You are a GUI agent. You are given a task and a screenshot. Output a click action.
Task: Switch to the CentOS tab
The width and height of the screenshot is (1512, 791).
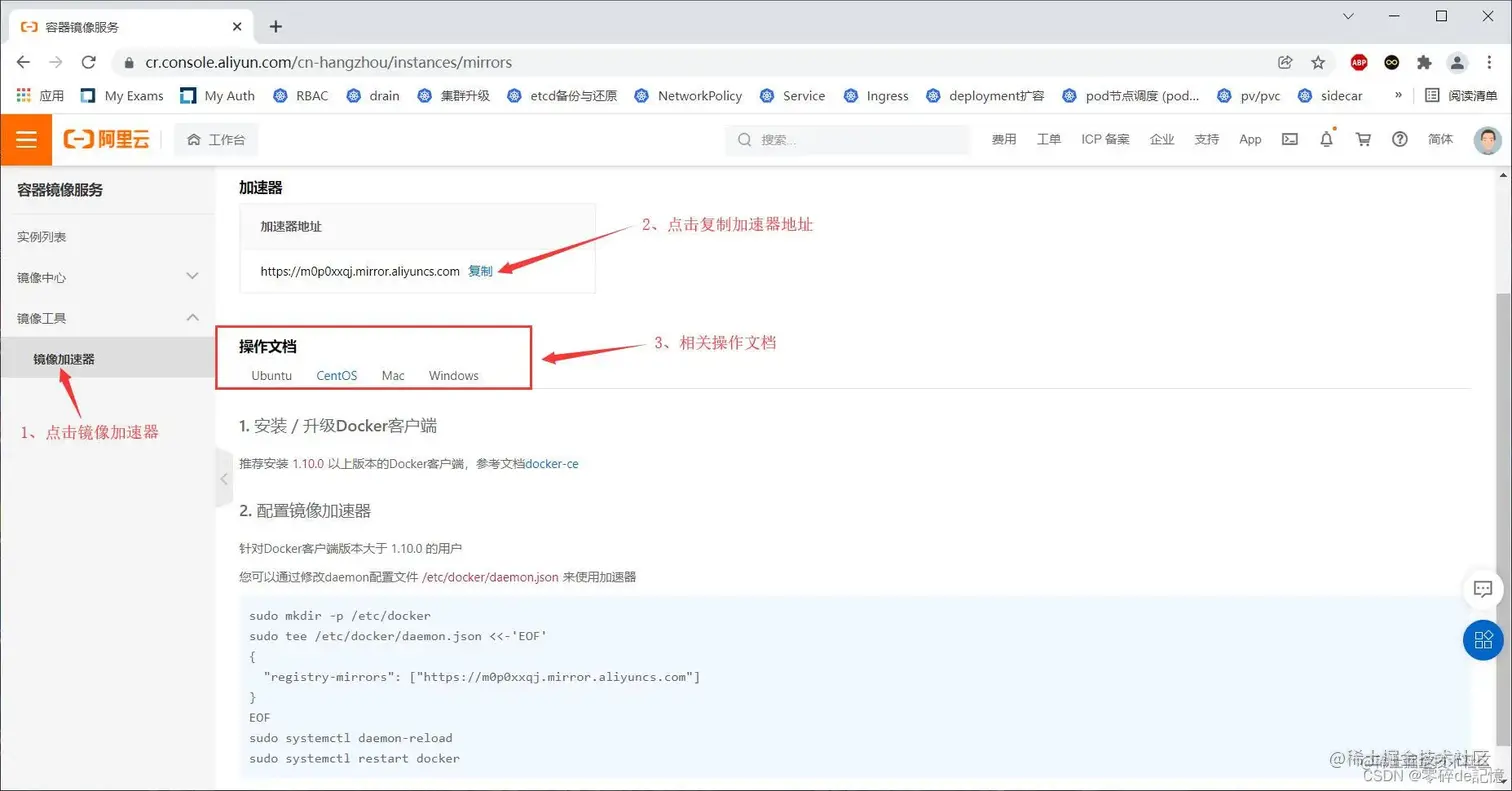point(337,375)
